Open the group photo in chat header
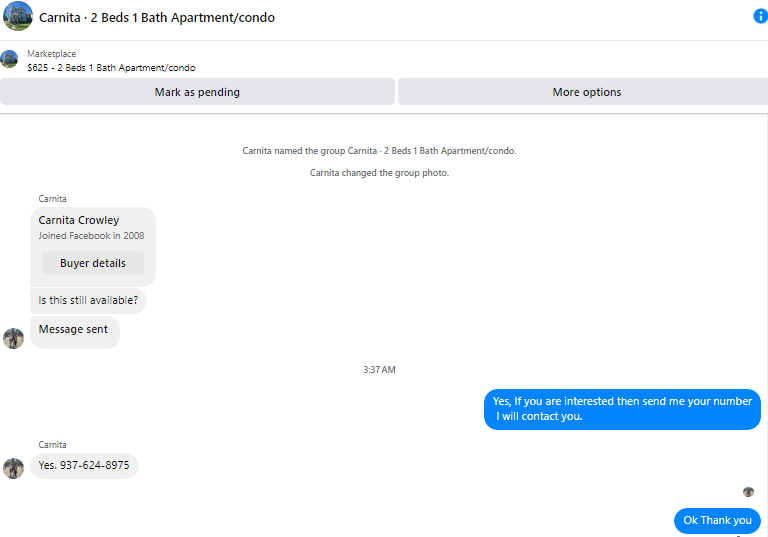The image size is (768, 537). 18,16
